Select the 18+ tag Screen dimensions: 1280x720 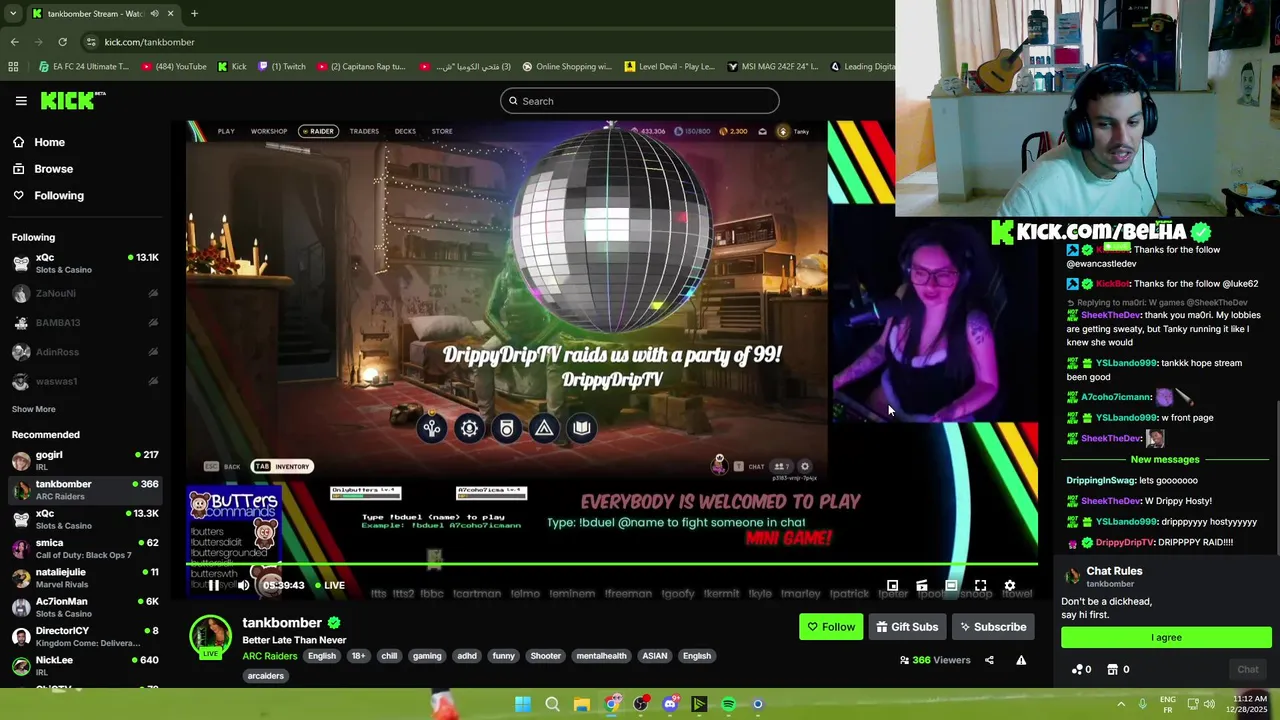358,656
